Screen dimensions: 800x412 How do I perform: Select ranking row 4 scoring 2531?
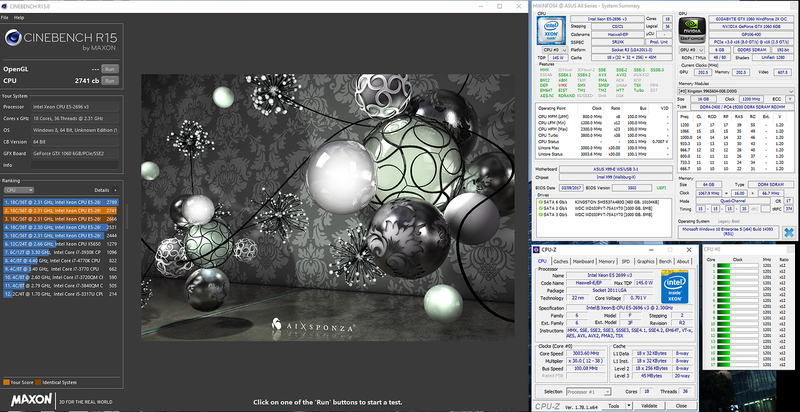(61, 227)
